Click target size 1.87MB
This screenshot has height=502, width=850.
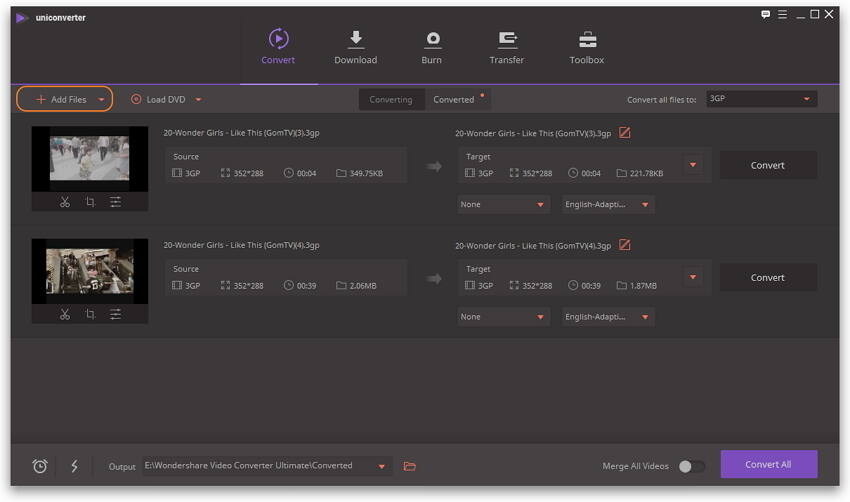(643, 286)
